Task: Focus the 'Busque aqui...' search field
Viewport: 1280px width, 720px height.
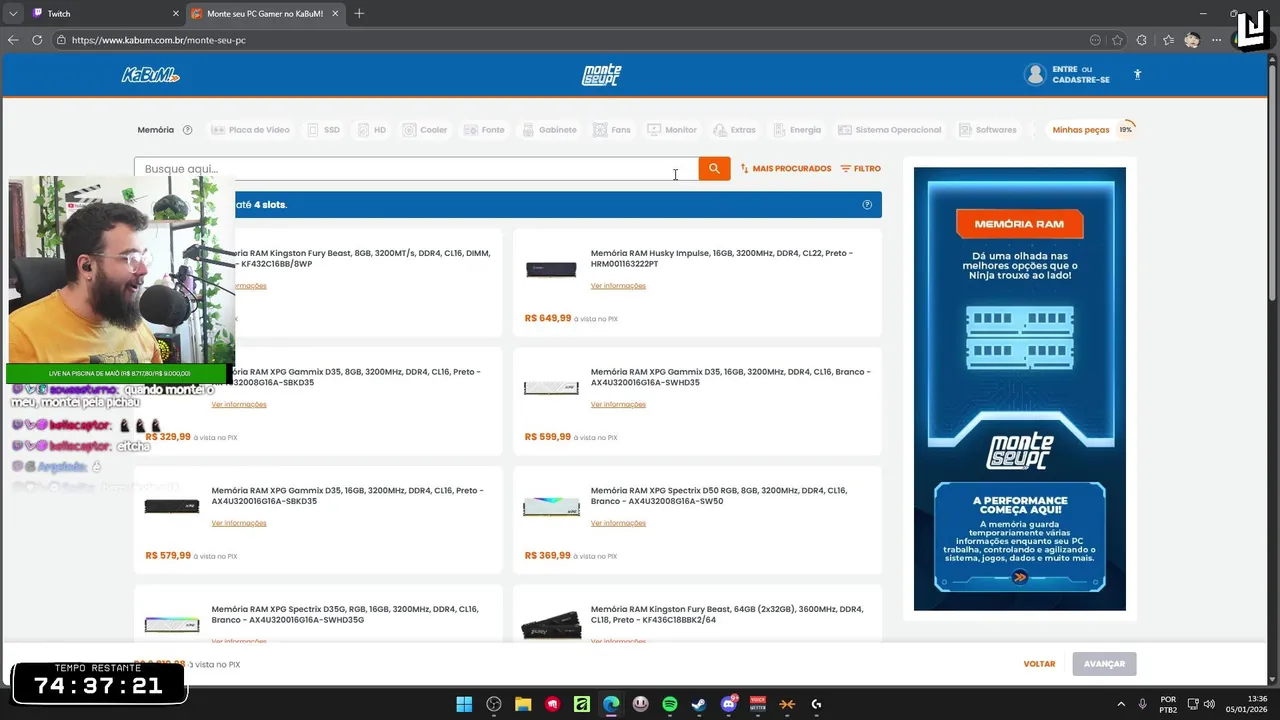Action: pyautogui.click(x=416, y=169)
